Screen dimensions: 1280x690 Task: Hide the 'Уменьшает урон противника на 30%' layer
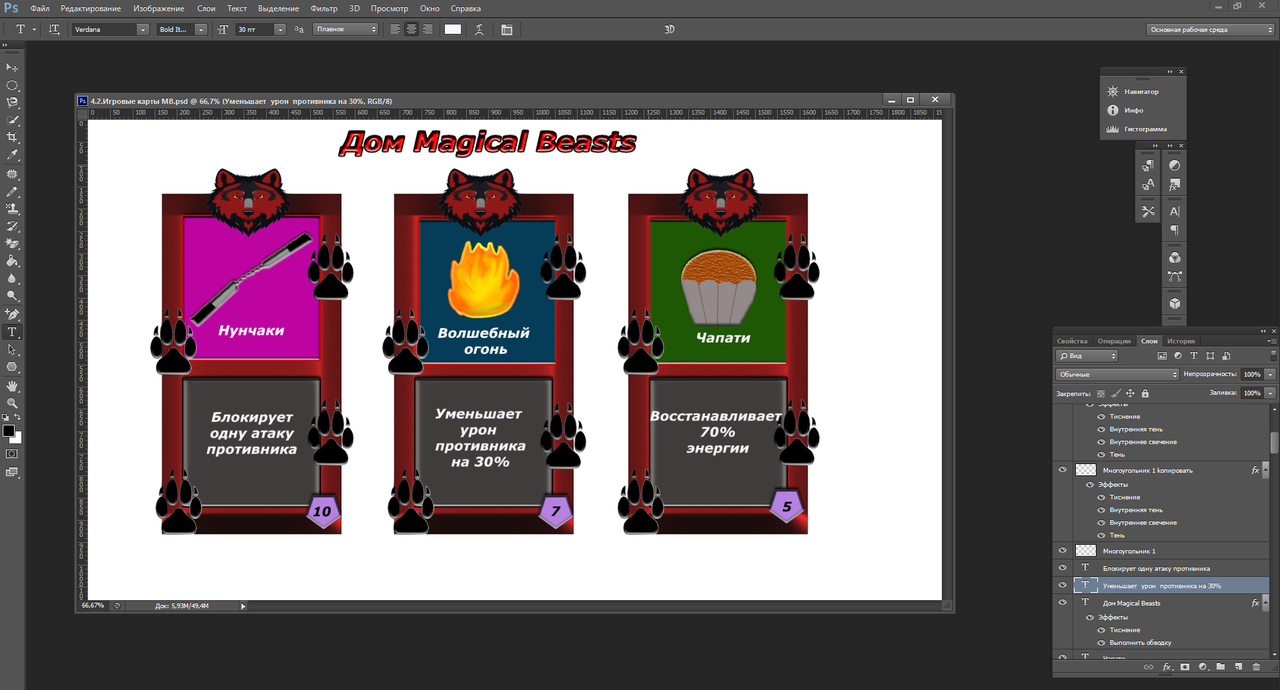click(x=1062, y=585)
